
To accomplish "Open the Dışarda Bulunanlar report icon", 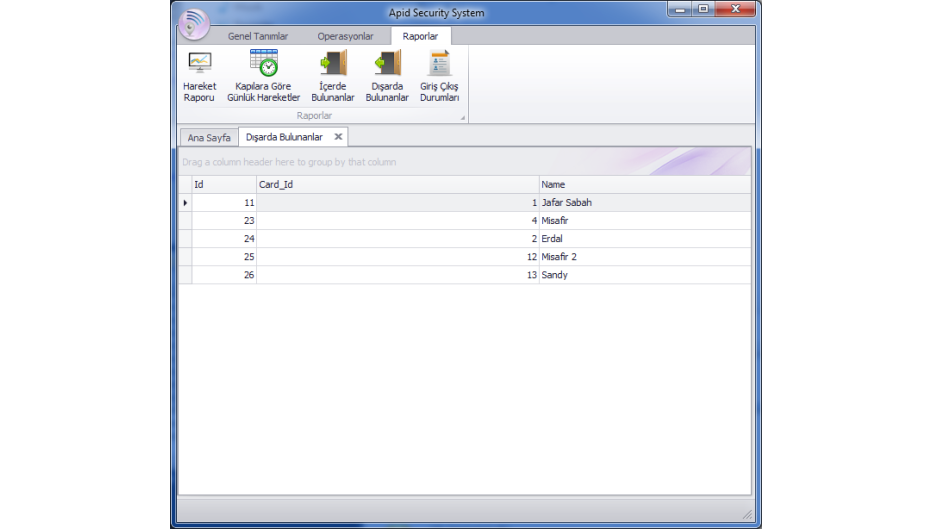I will pos(387,77).
